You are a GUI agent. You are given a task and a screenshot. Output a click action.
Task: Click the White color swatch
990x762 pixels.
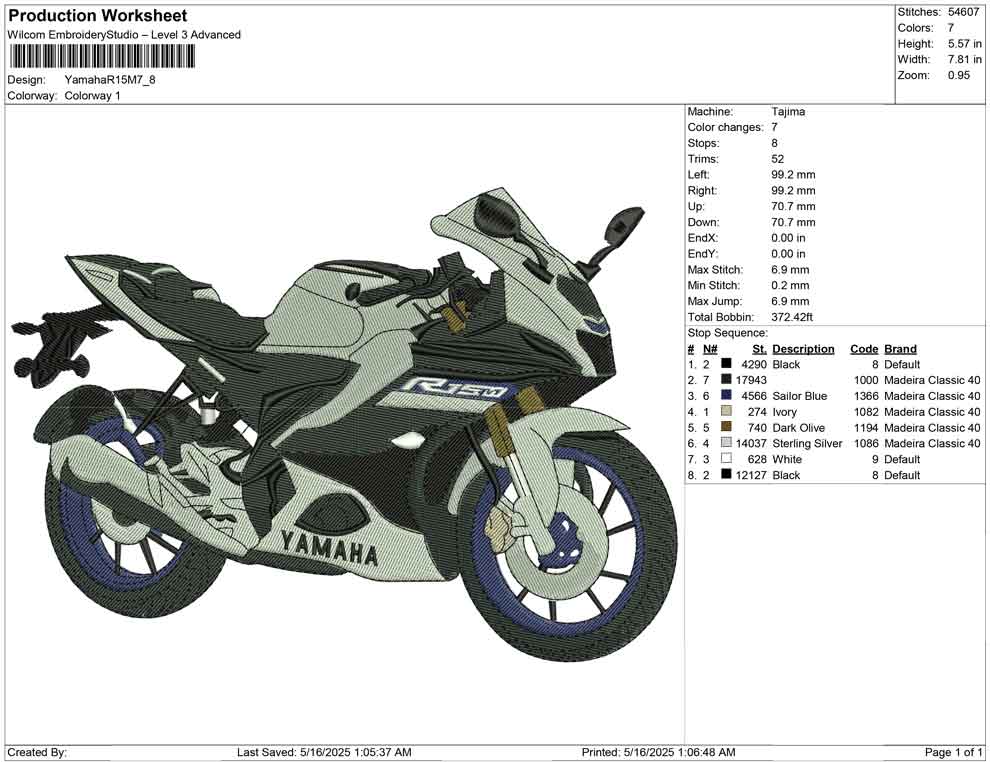[726, 458]
